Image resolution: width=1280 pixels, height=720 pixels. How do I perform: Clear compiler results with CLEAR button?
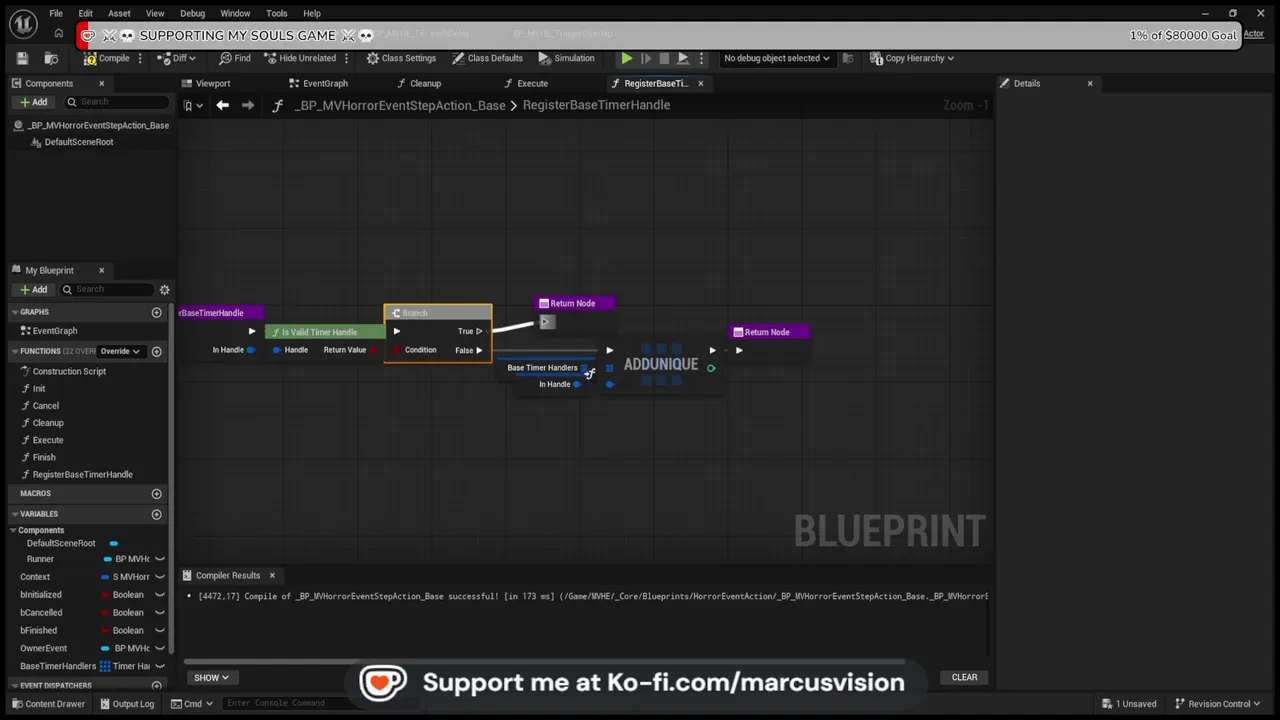pyautogui.click(x=965, y=677)
